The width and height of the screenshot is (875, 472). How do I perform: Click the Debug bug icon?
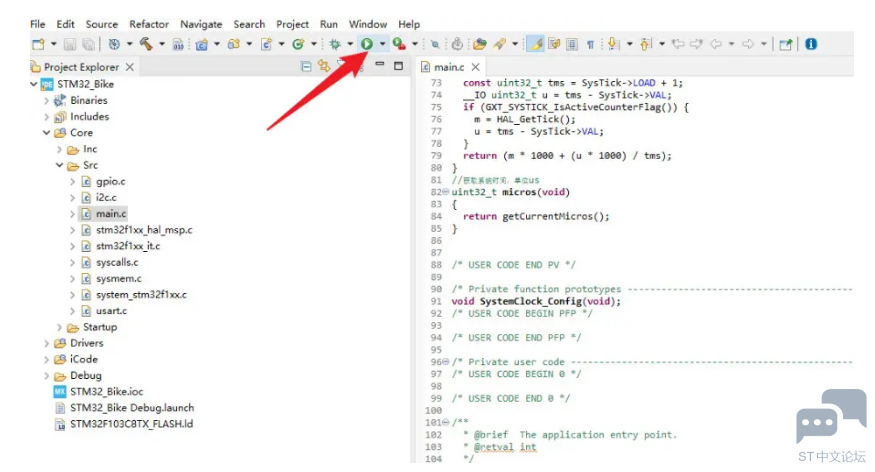[x=335, y=44]
